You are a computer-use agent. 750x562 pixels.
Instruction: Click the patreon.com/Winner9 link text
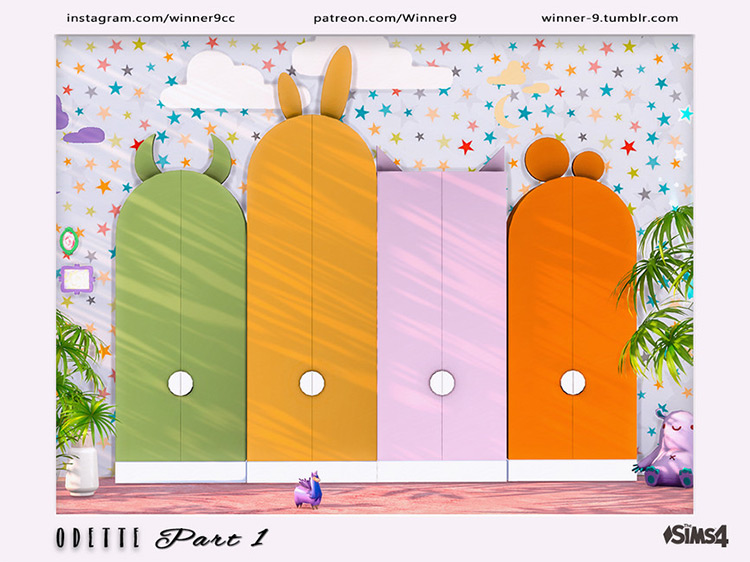coord(385,19)
